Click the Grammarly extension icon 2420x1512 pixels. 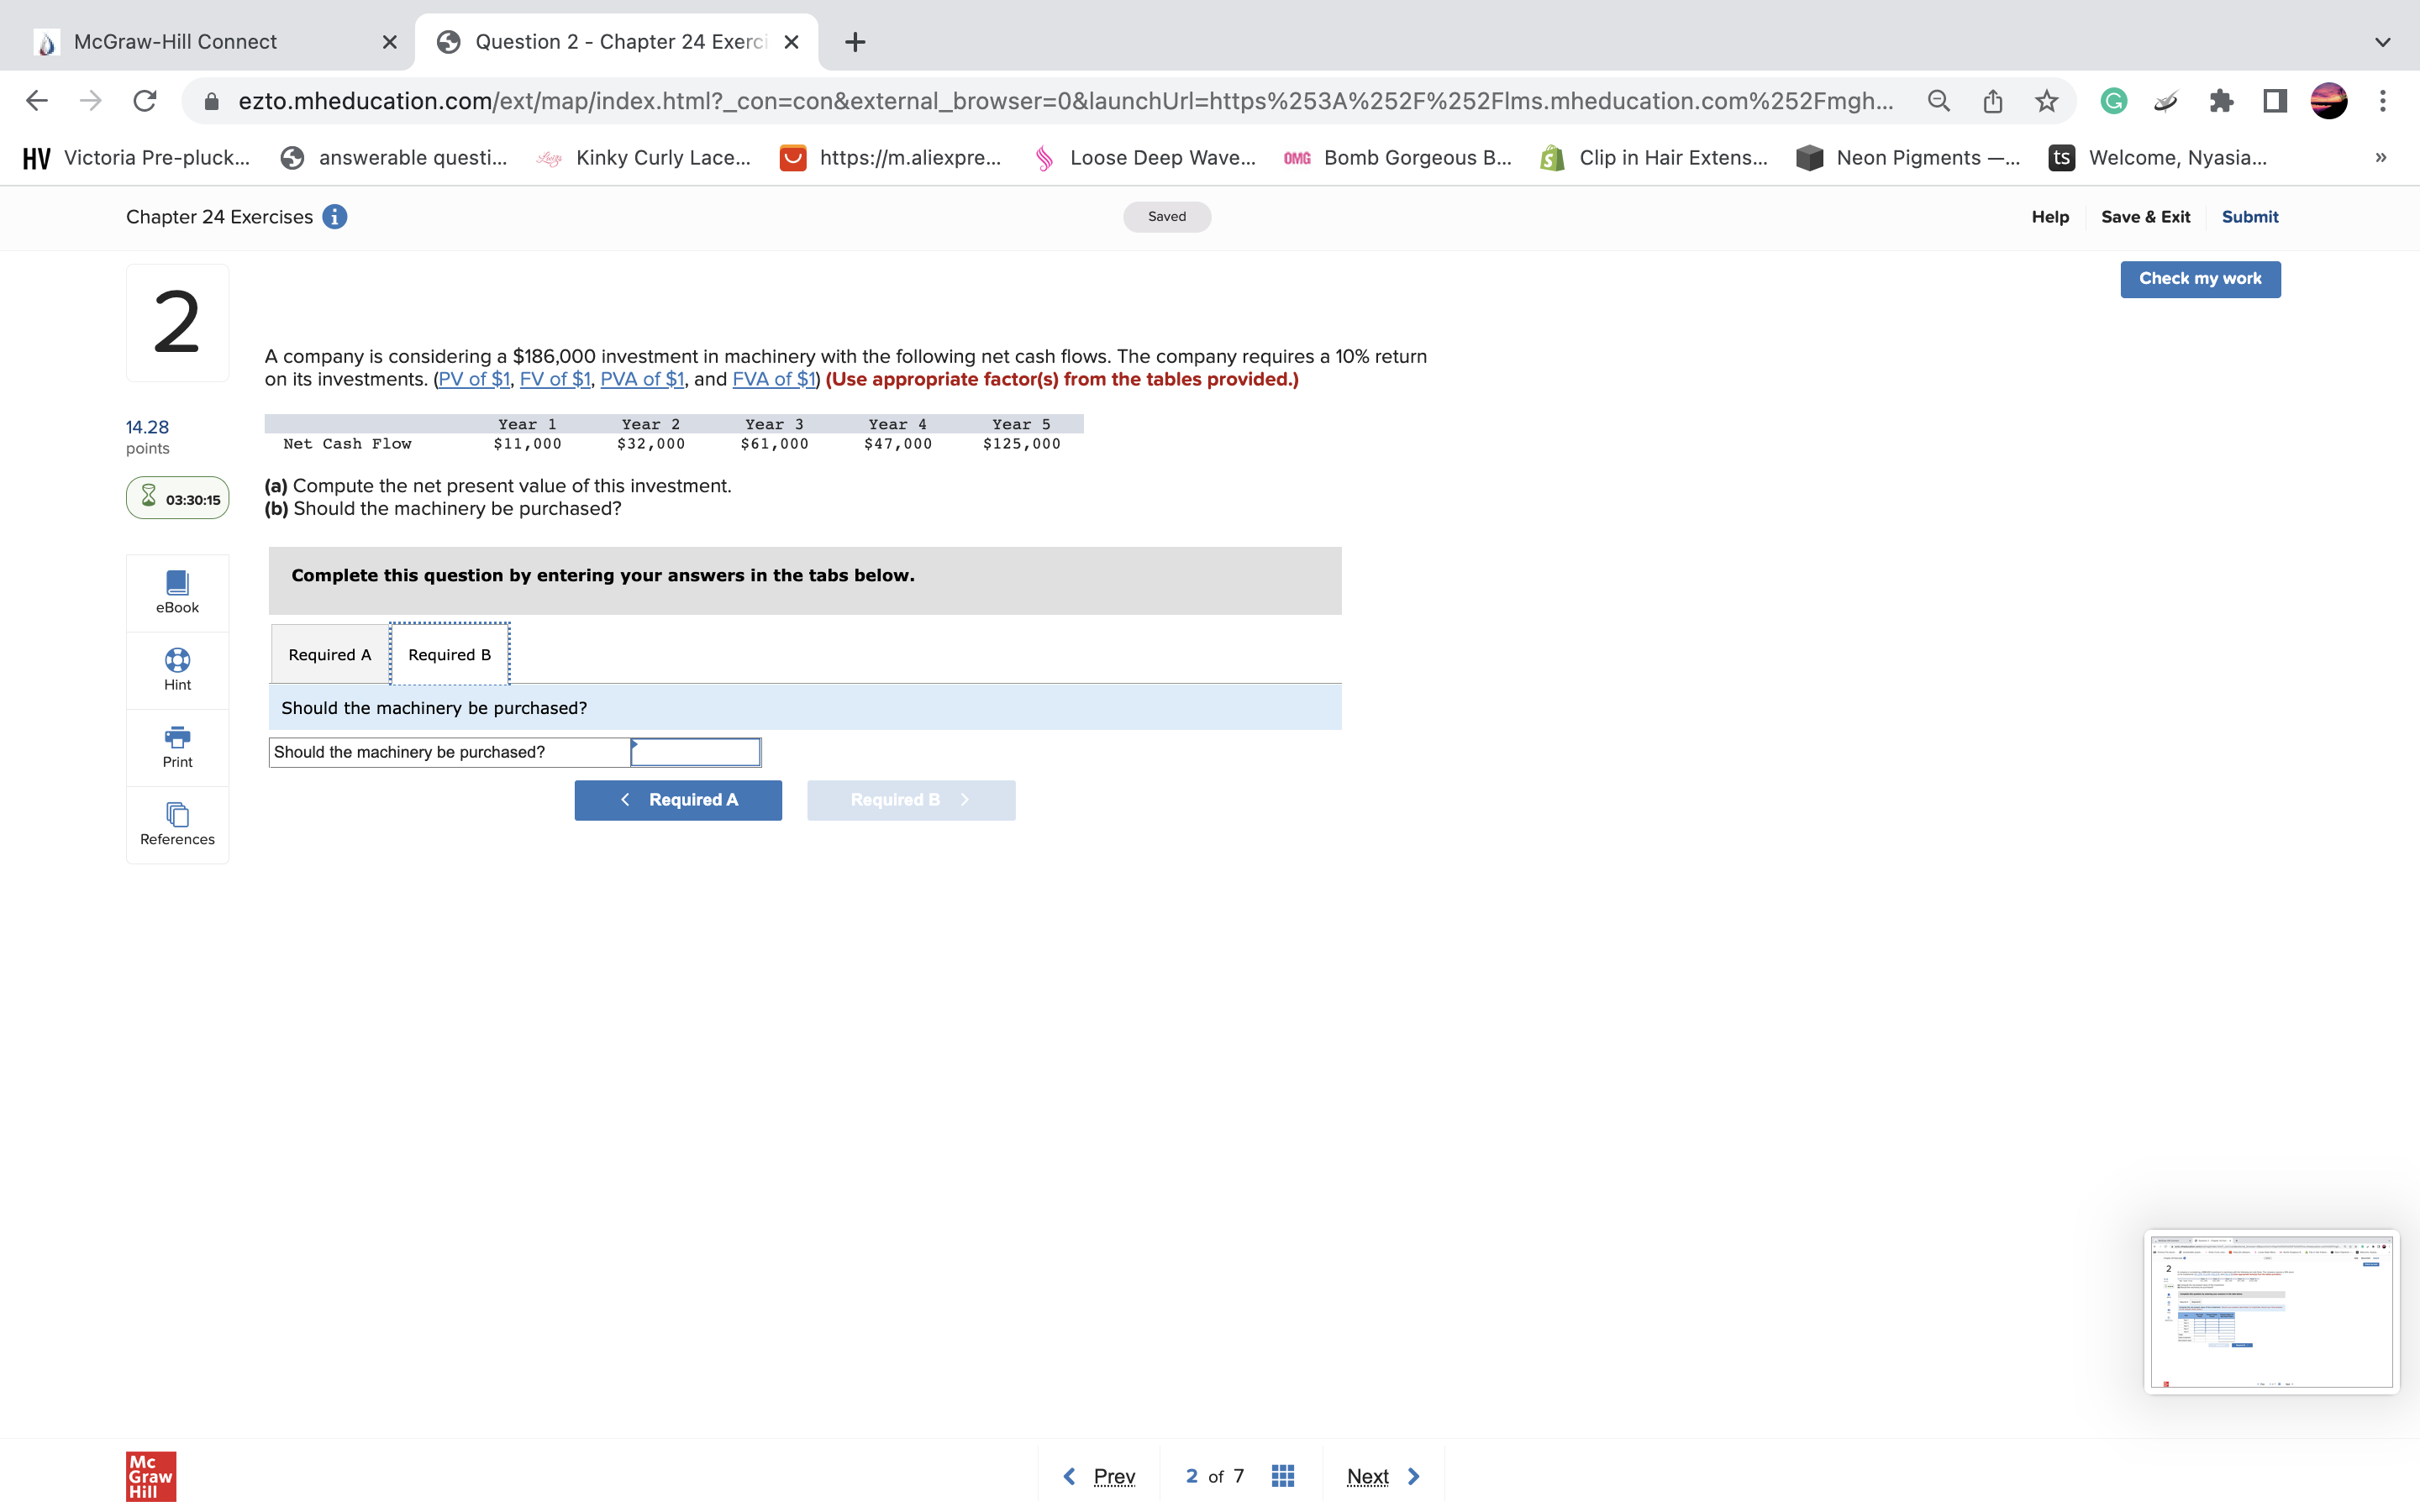coord(2113,101)
